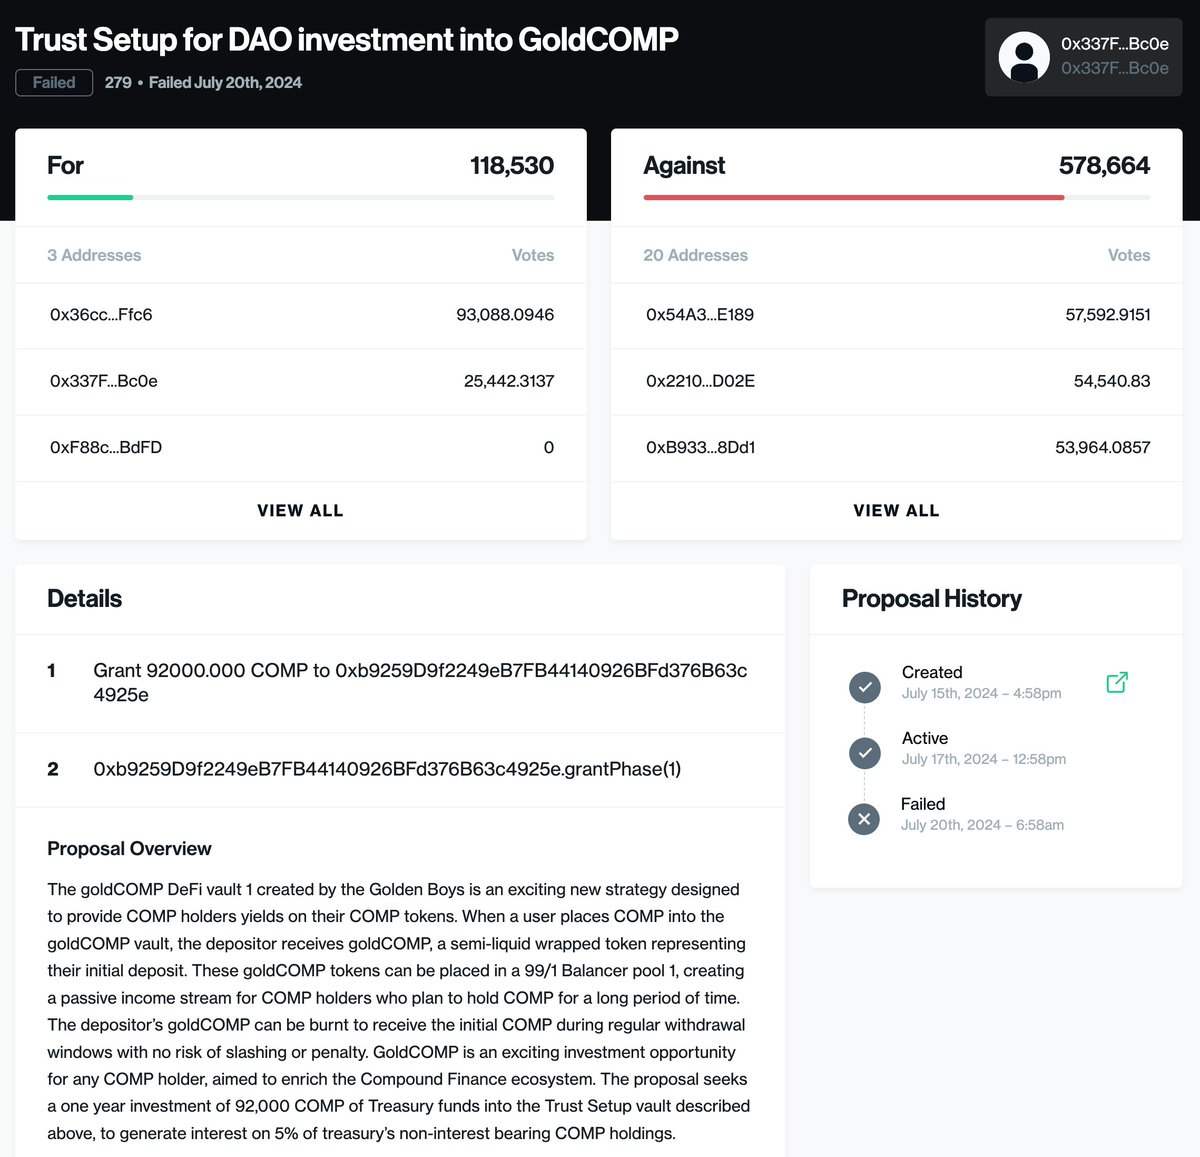
Task: Open For voter 0x36cc...Ffc6
Action: pos(101,315)
